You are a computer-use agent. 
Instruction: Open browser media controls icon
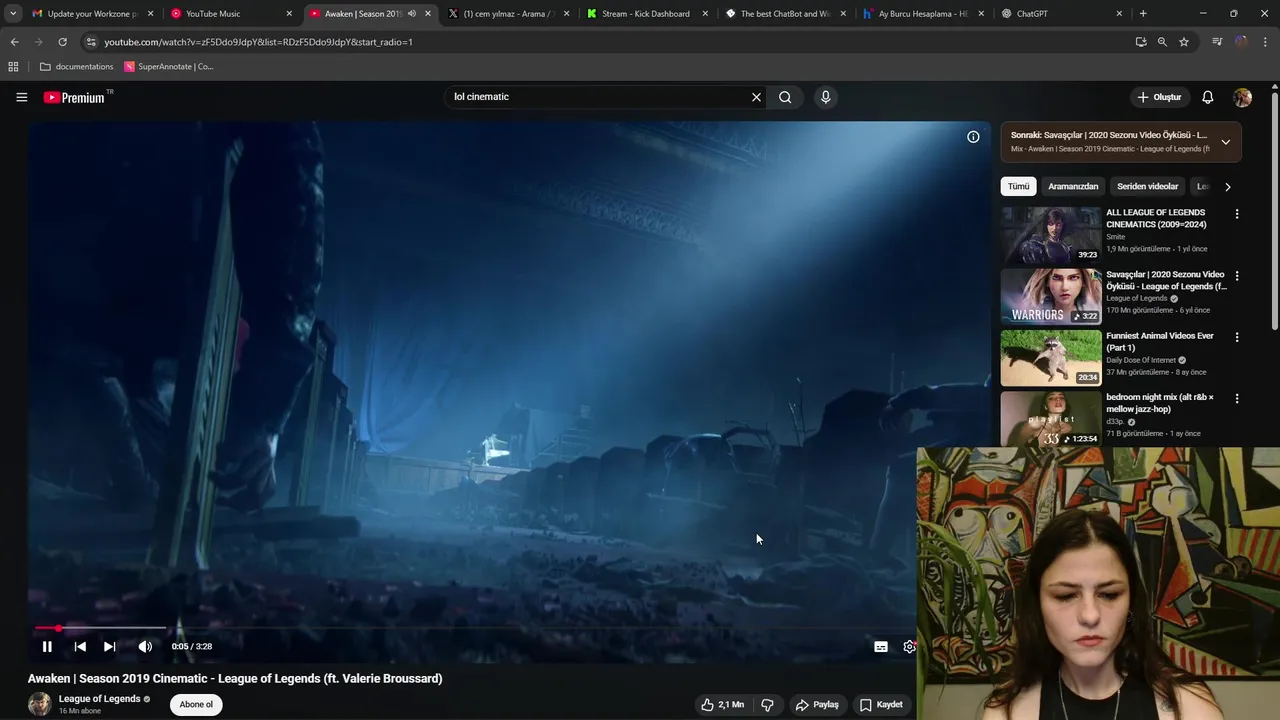[1217, 42]
